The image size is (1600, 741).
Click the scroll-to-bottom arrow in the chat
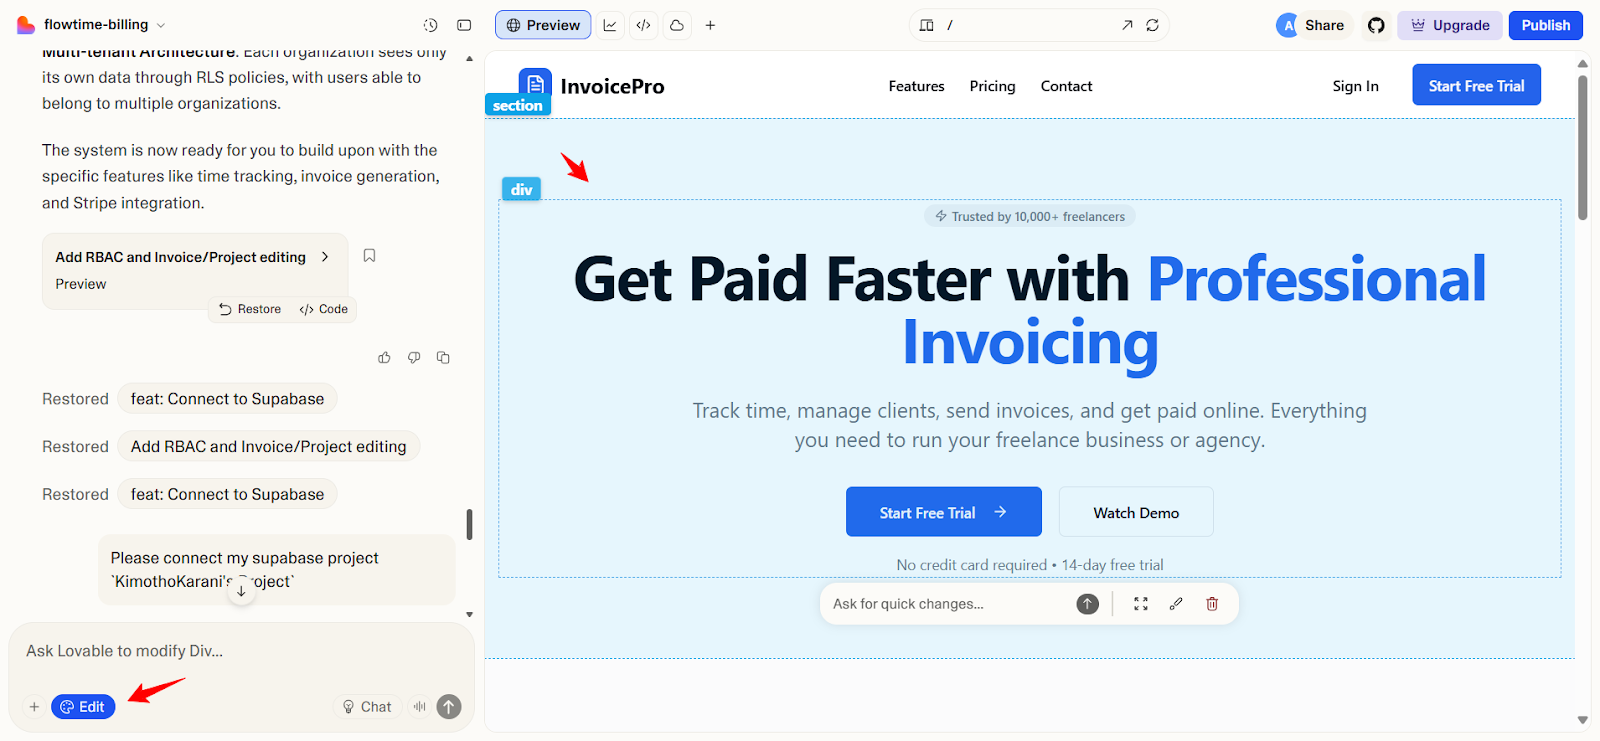(x=241, y=591)
